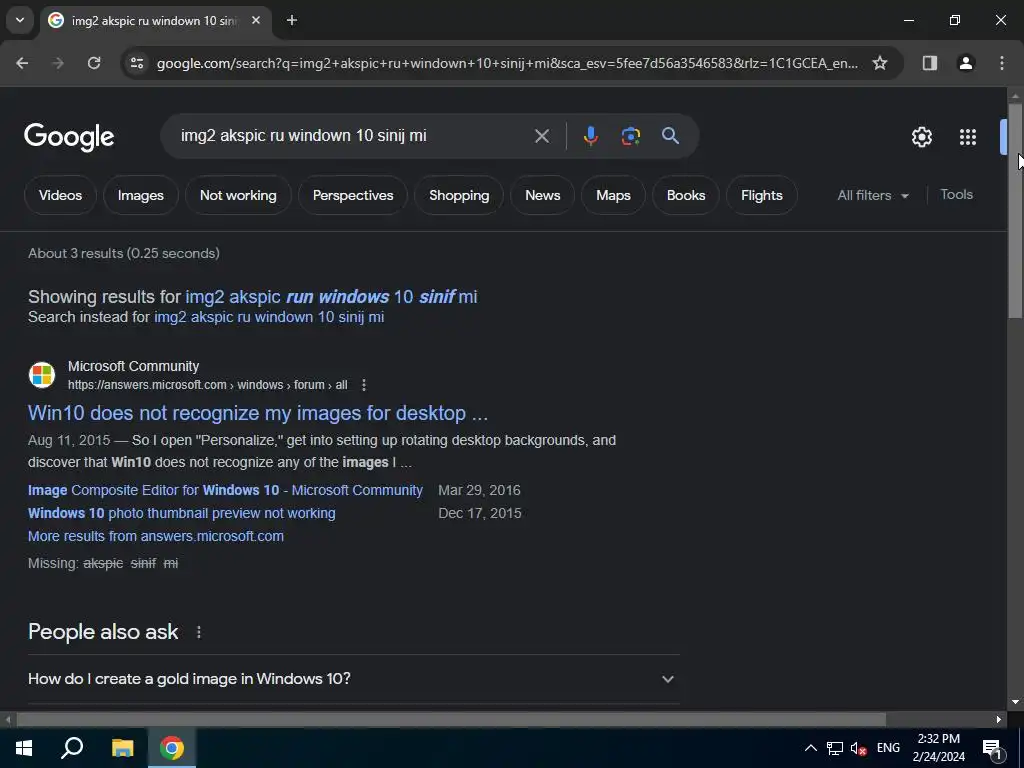Screen dimensions: 1024x768
Task: Search instead for original query
Action: [x=269, y=317]
